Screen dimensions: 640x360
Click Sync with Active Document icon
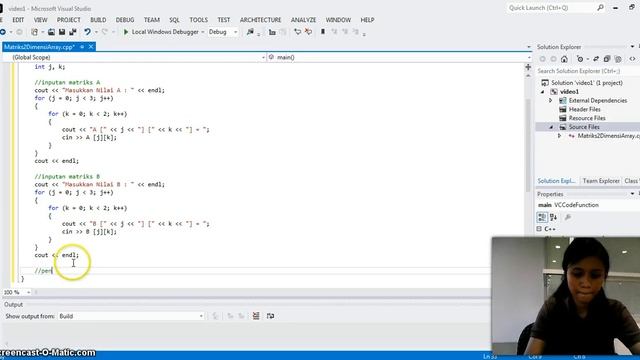click(x=596, y=59)
